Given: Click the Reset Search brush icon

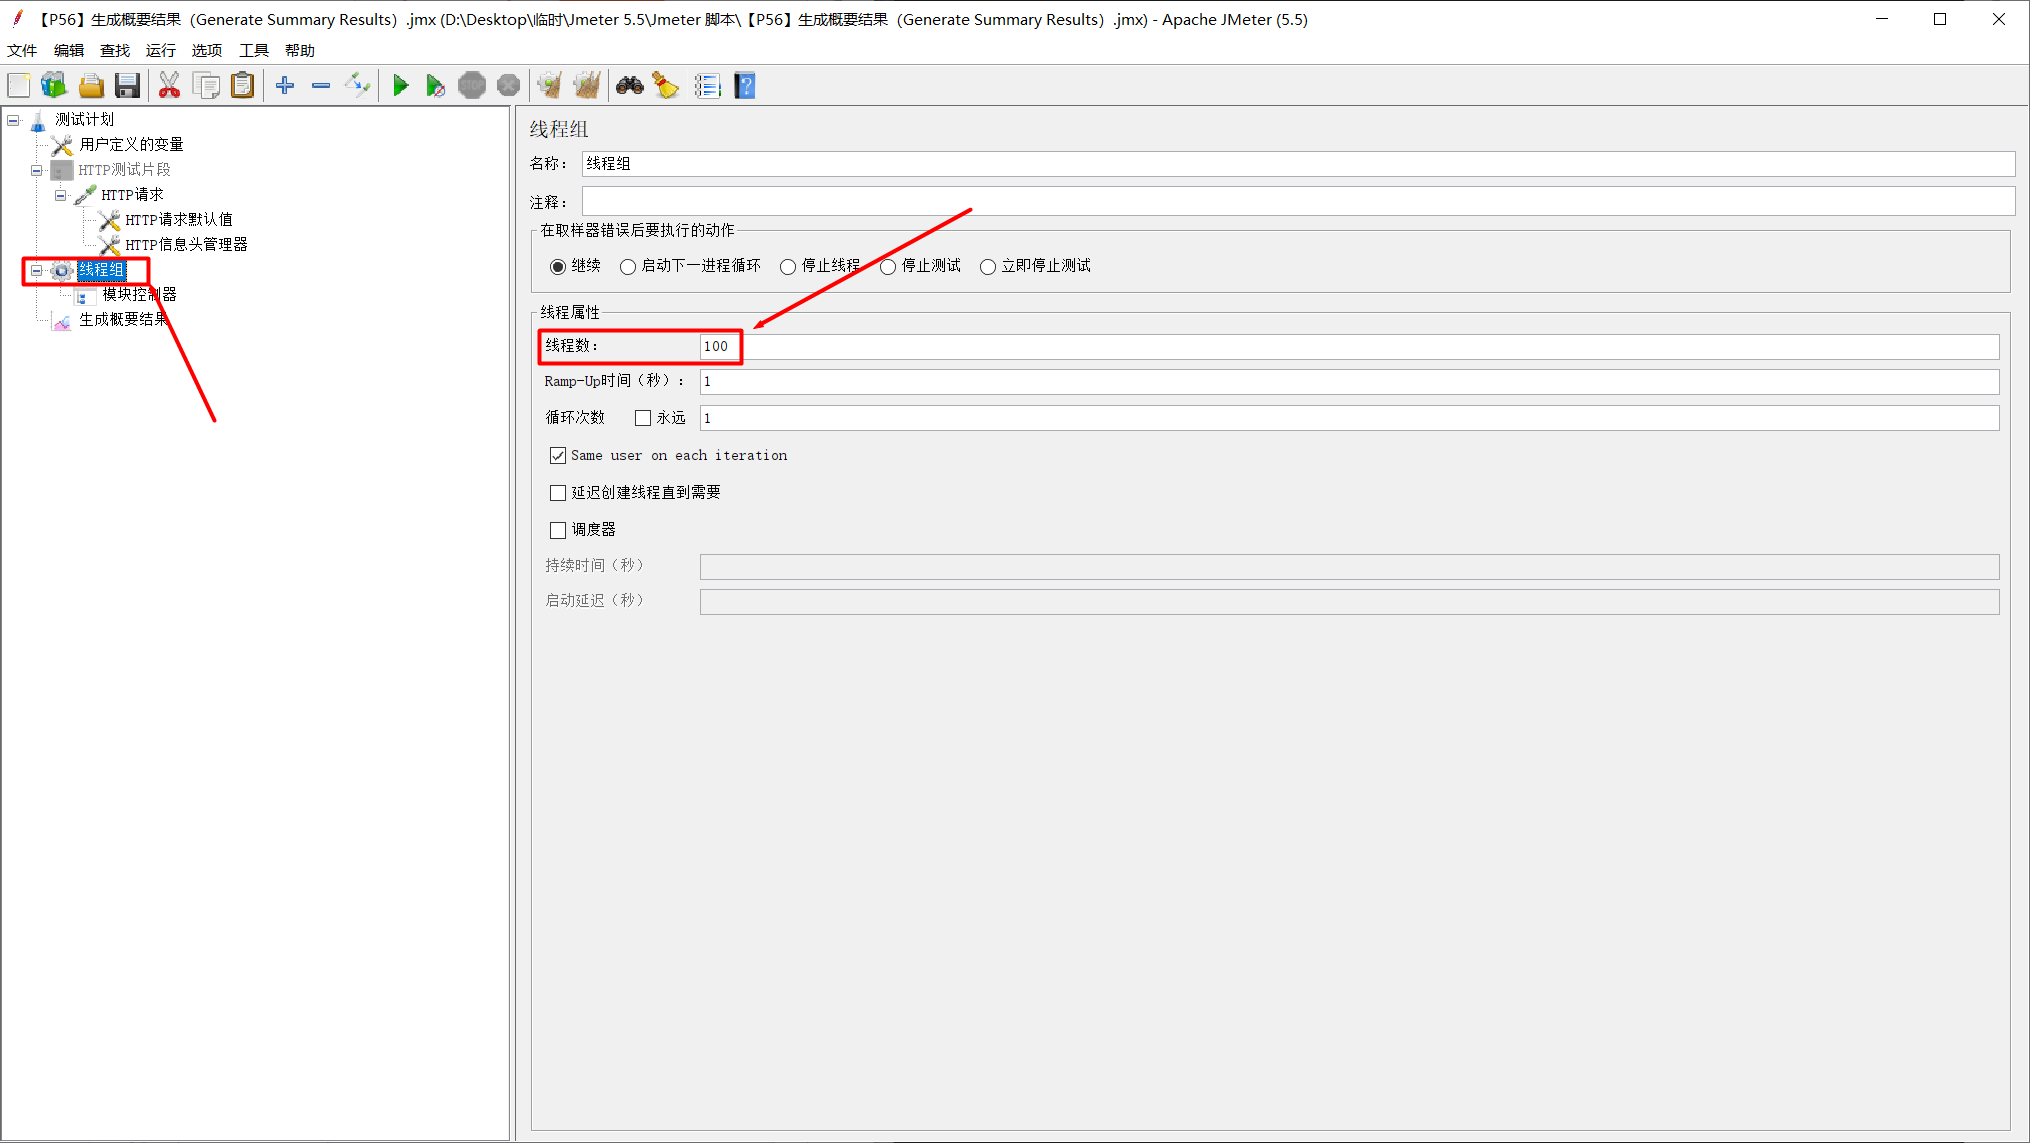Looking at the screenshot, I should pos(665,86).
